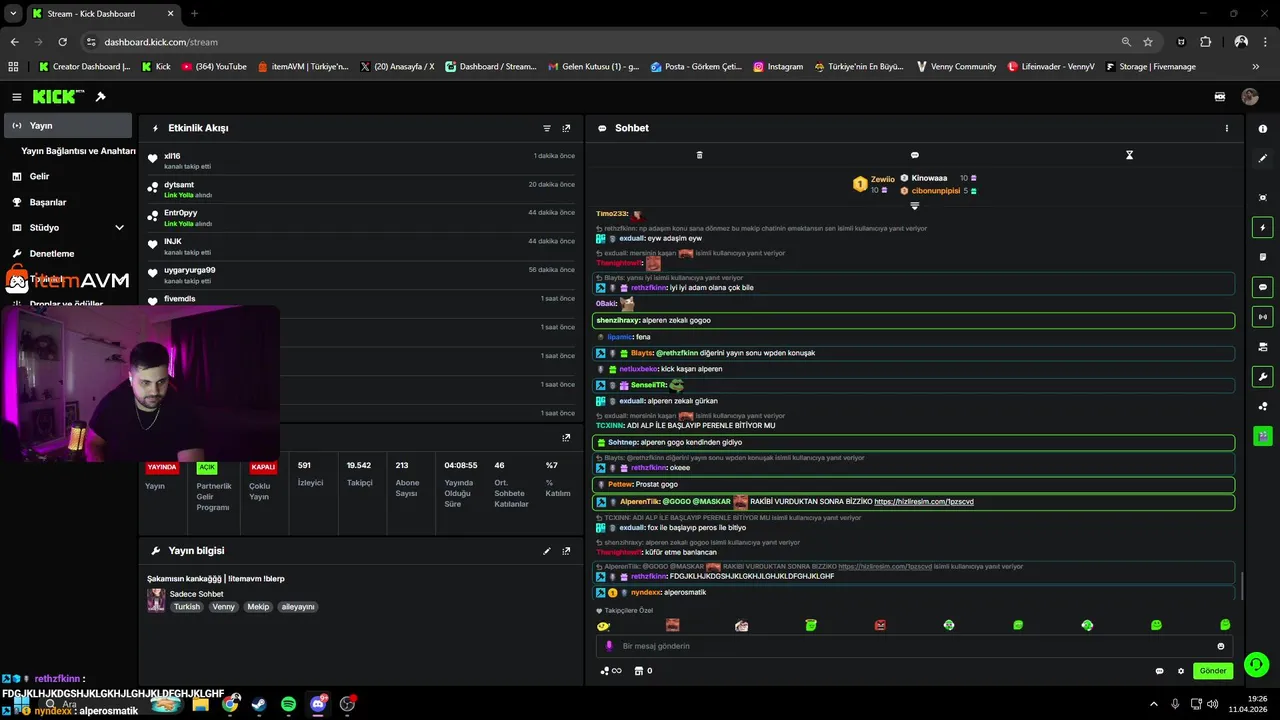Open Steam from the Windows taskbar

point(259,704)
